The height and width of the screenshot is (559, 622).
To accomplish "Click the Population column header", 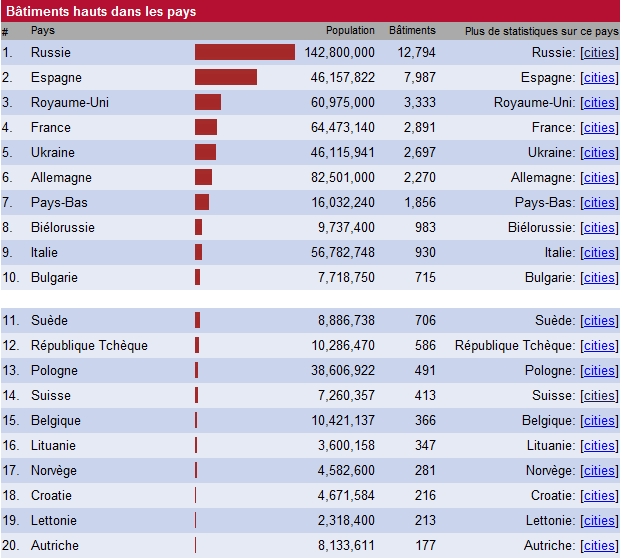I will [350, 31].
